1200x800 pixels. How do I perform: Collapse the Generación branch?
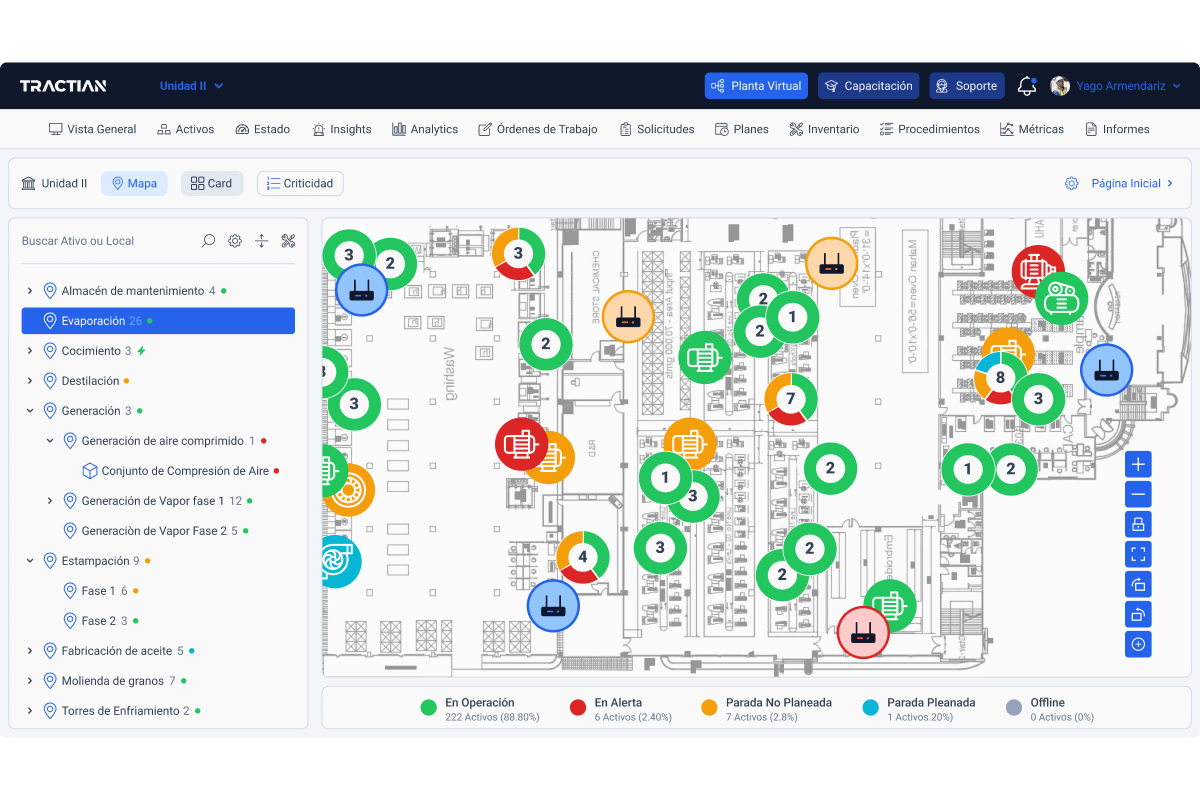coord(29,410)
